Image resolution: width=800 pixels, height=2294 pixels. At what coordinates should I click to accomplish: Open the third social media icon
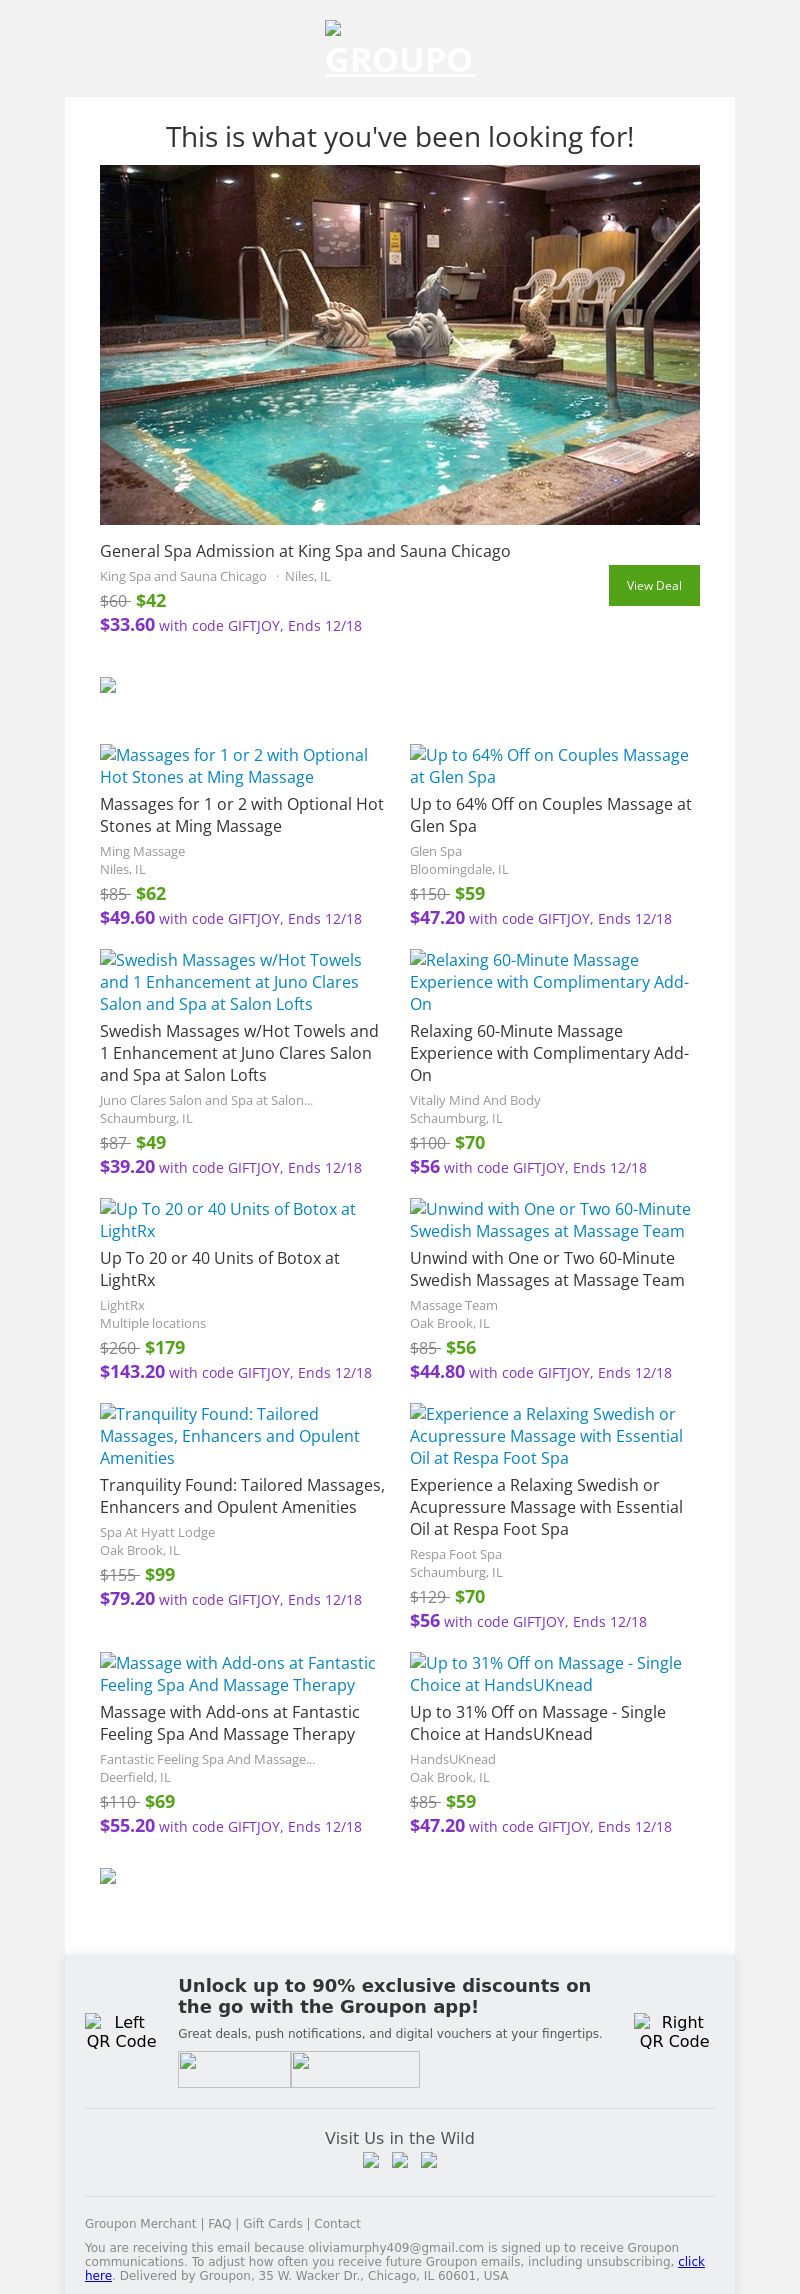(429, 2160)
